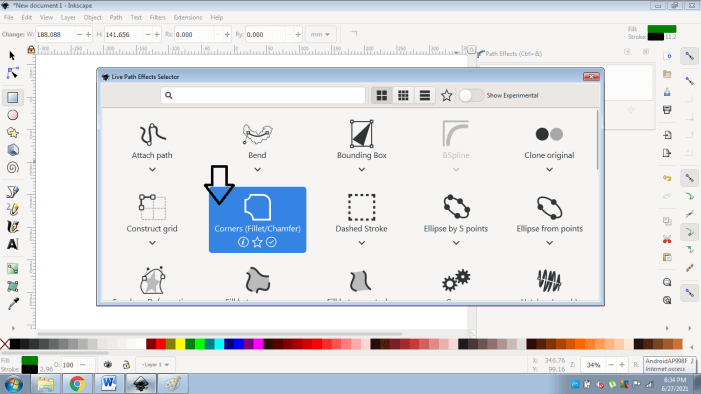The image size is (701, 394).
Task: Select the Spiral tool
Action: (13, 167)
